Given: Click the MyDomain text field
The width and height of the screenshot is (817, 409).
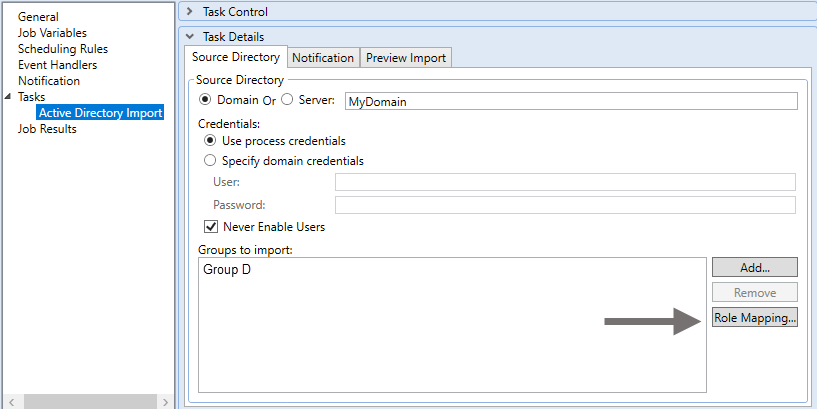Looking at the screenshot, I should [x=570, y=101].
